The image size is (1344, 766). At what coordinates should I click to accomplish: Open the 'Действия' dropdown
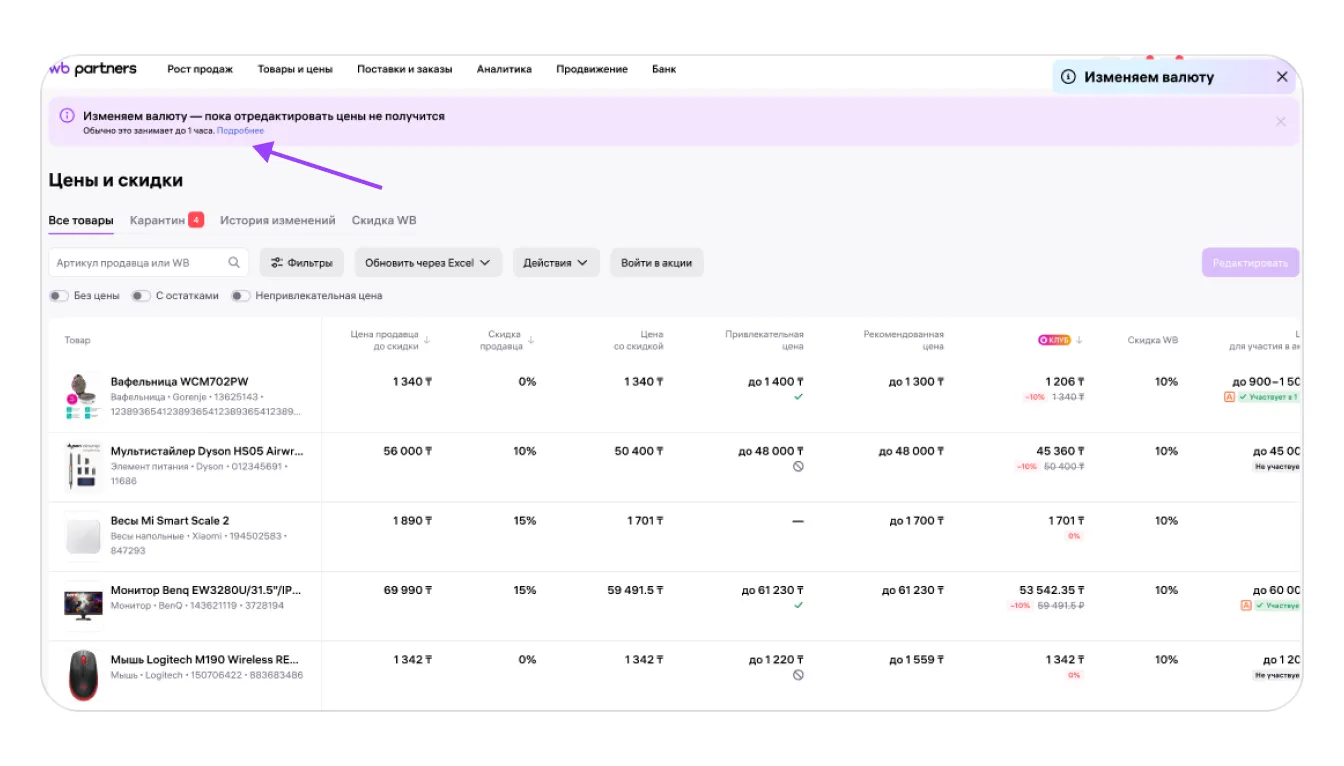pos(556,263)
